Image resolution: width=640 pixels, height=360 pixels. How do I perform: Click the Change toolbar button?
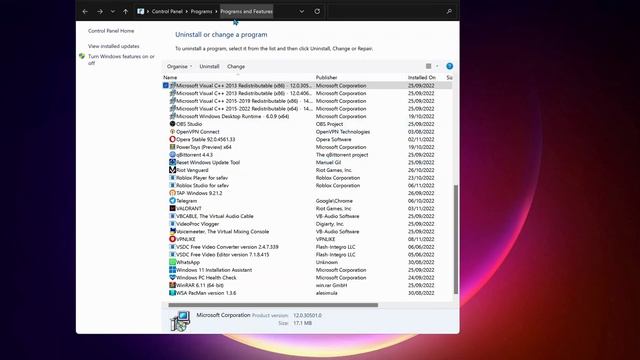coord(236,66)
